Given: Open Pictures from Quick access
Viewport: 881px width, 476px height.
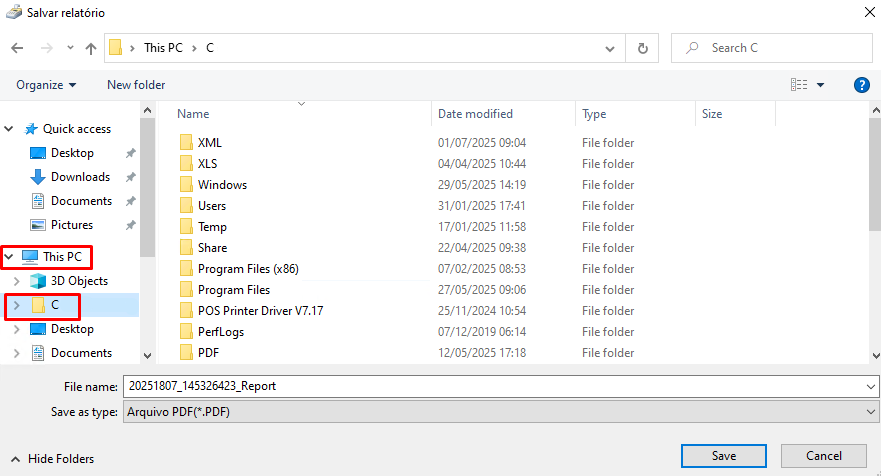Looking at the screenshot, I should pyautogui.click(x=72, y=225).
